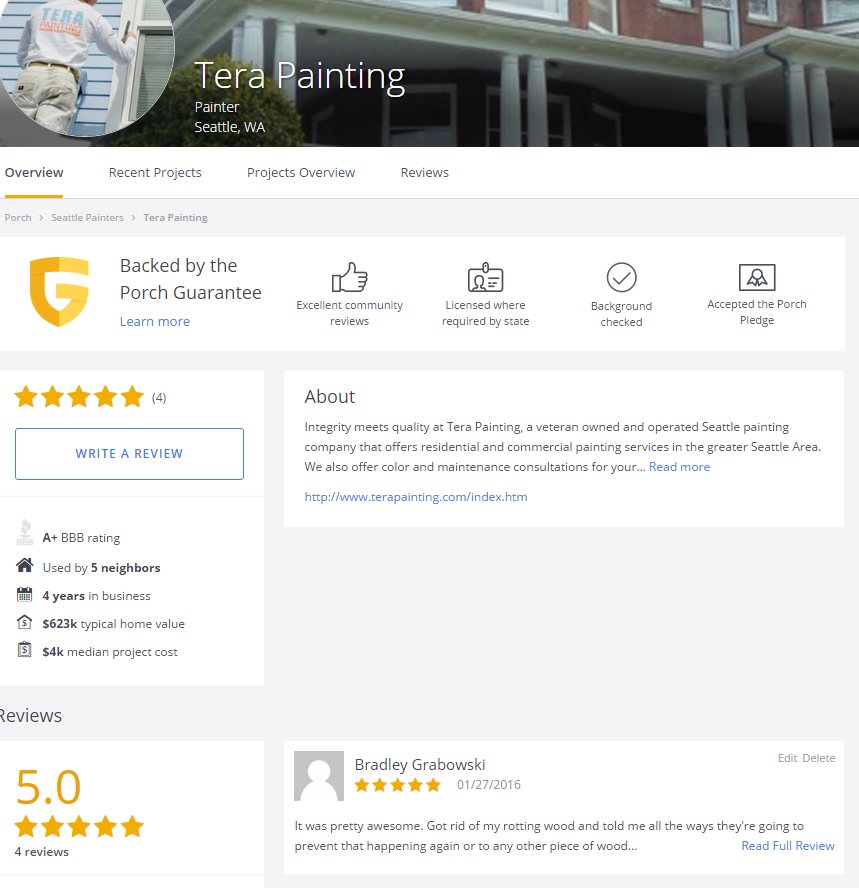Click the '4 reviews' label
Viewport: 859px width, 888px height.
point(41,852)
